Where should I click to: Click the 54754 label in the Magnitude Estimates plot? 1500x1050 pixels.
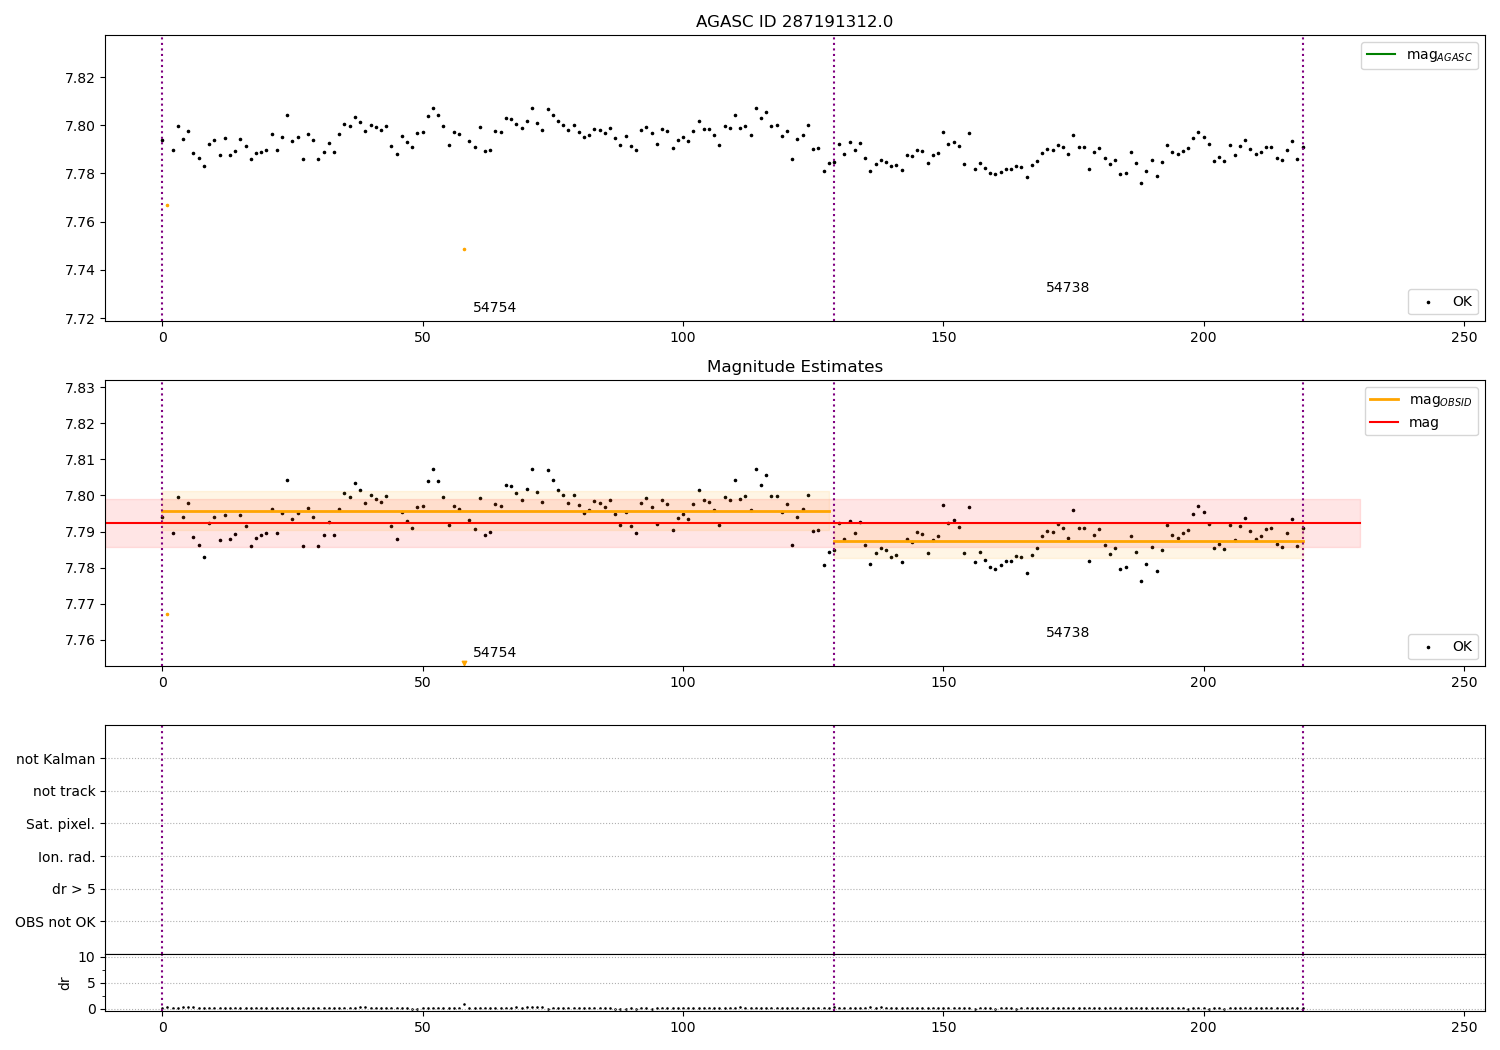tap(494, 653)
